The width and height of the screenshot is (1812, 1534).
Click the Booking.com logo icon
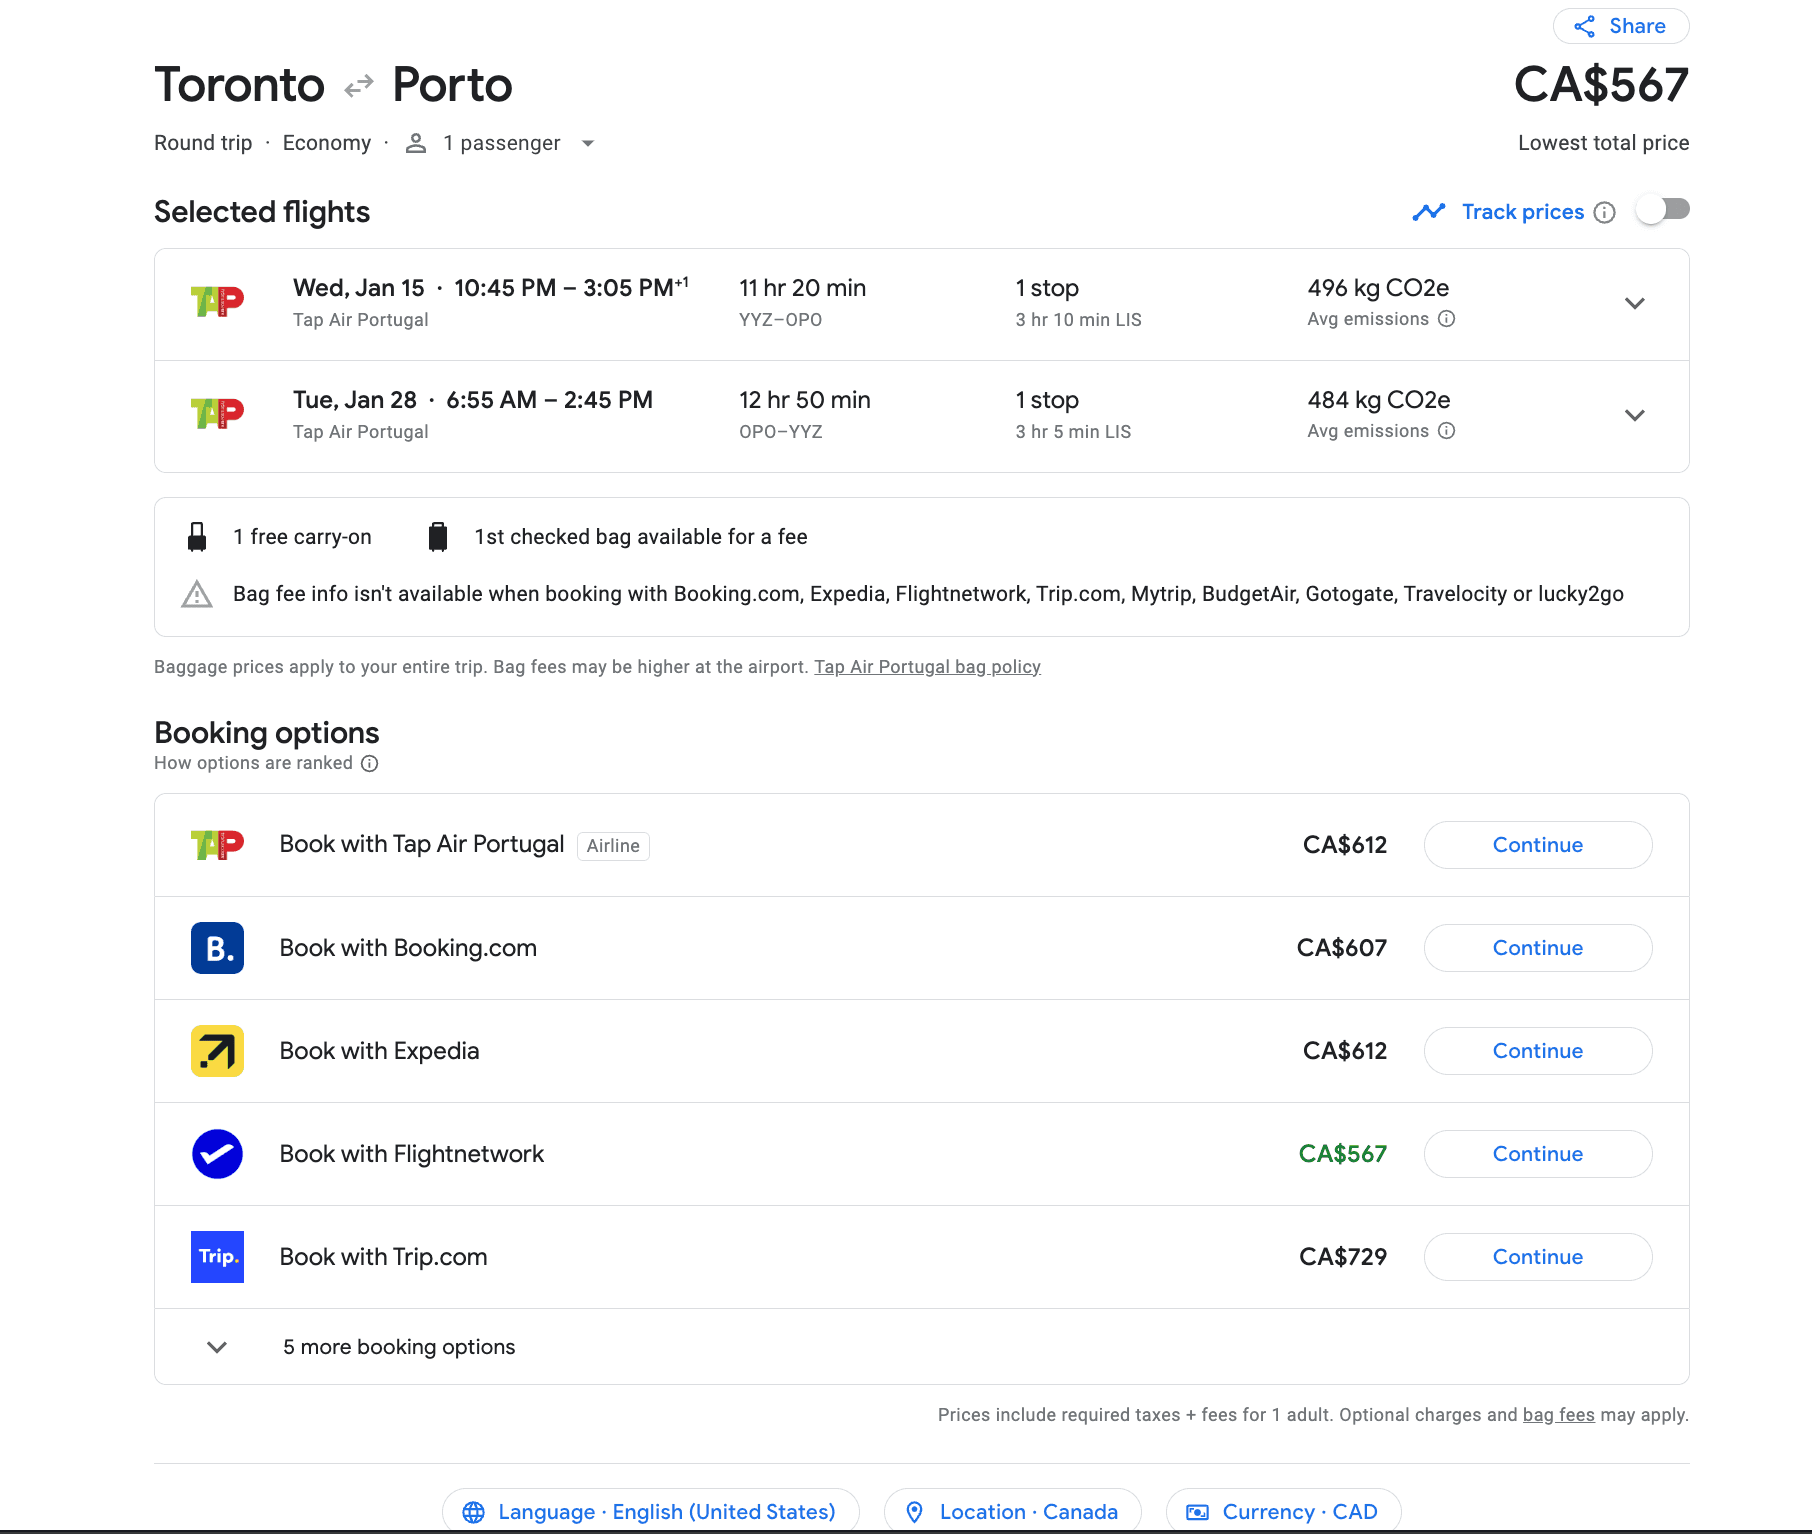[217, 948]
